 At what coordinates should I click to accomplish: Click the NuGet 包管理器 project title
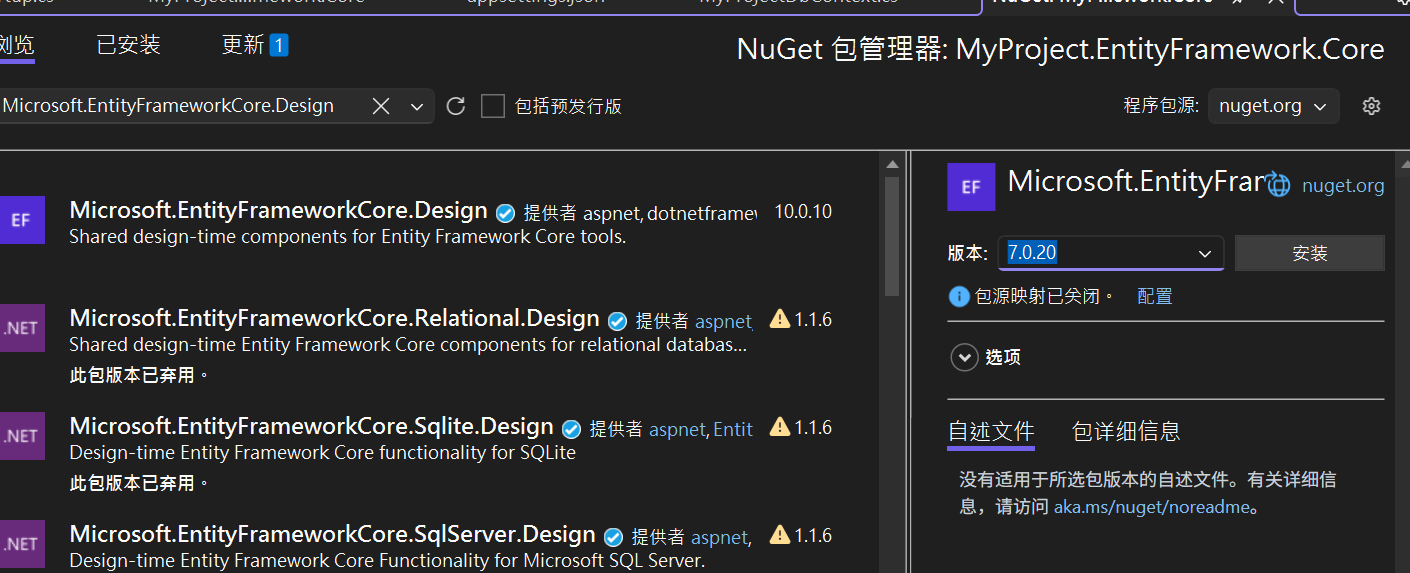[1060, 49]
